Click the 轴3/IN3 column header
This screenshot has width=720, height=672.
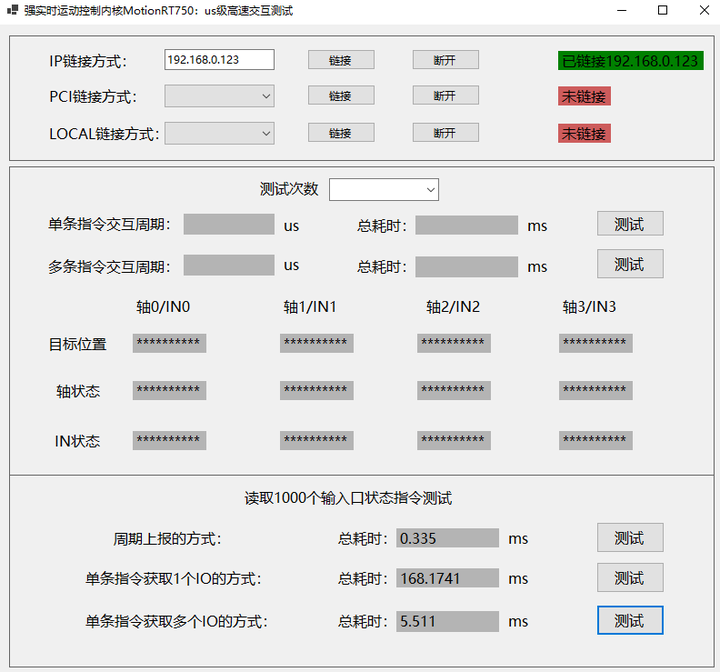click(589, 306)
